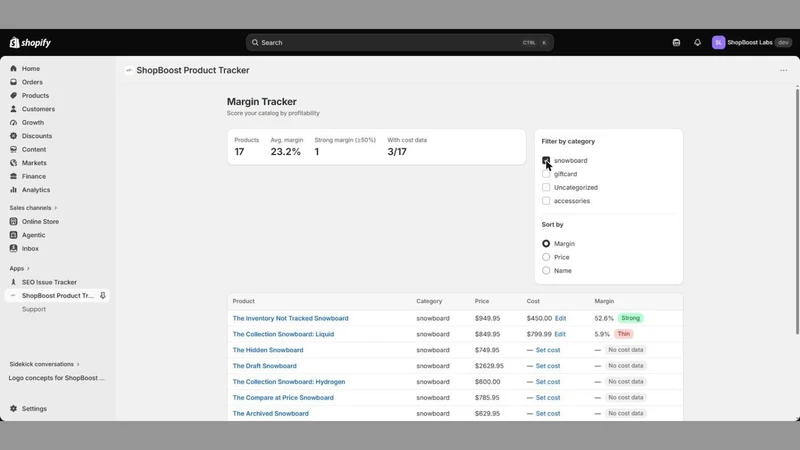The height and width of the screenshot is (450, 800).
Task: Edit the $799.99 cost for Liquid snowboard
Action: tap(560, 334)
